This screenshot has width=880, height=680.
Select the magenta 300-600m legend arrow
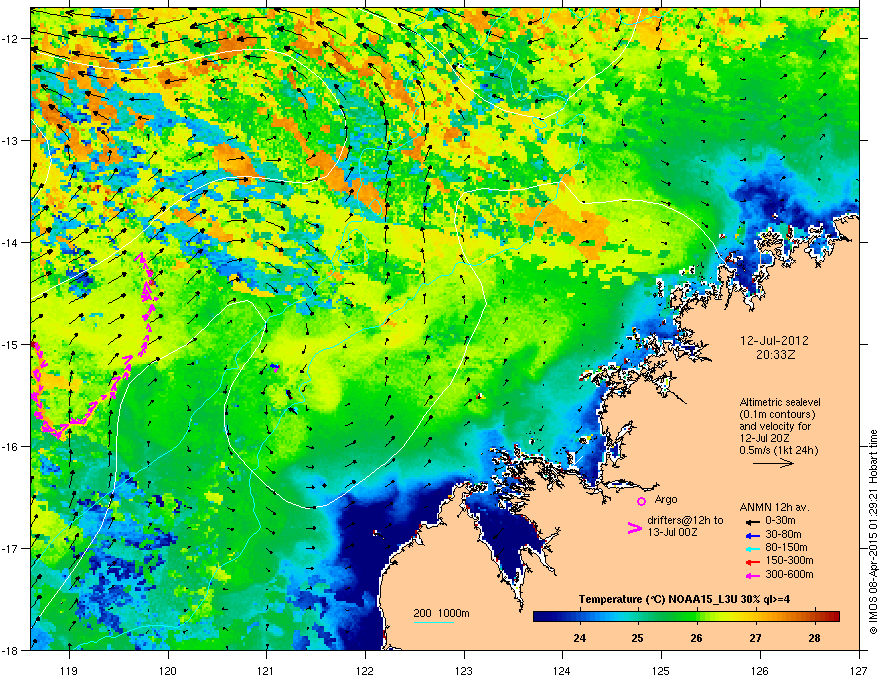752,574
